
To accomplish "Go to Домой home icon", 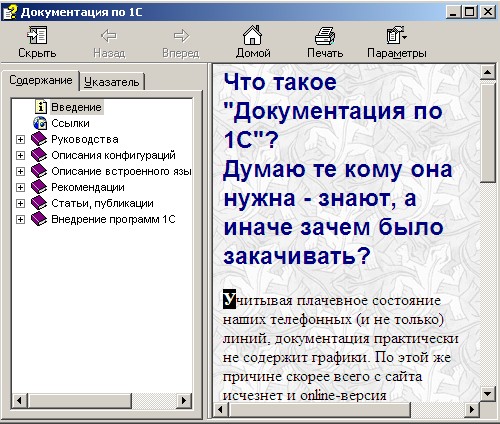I will click(x=252, y=35).
